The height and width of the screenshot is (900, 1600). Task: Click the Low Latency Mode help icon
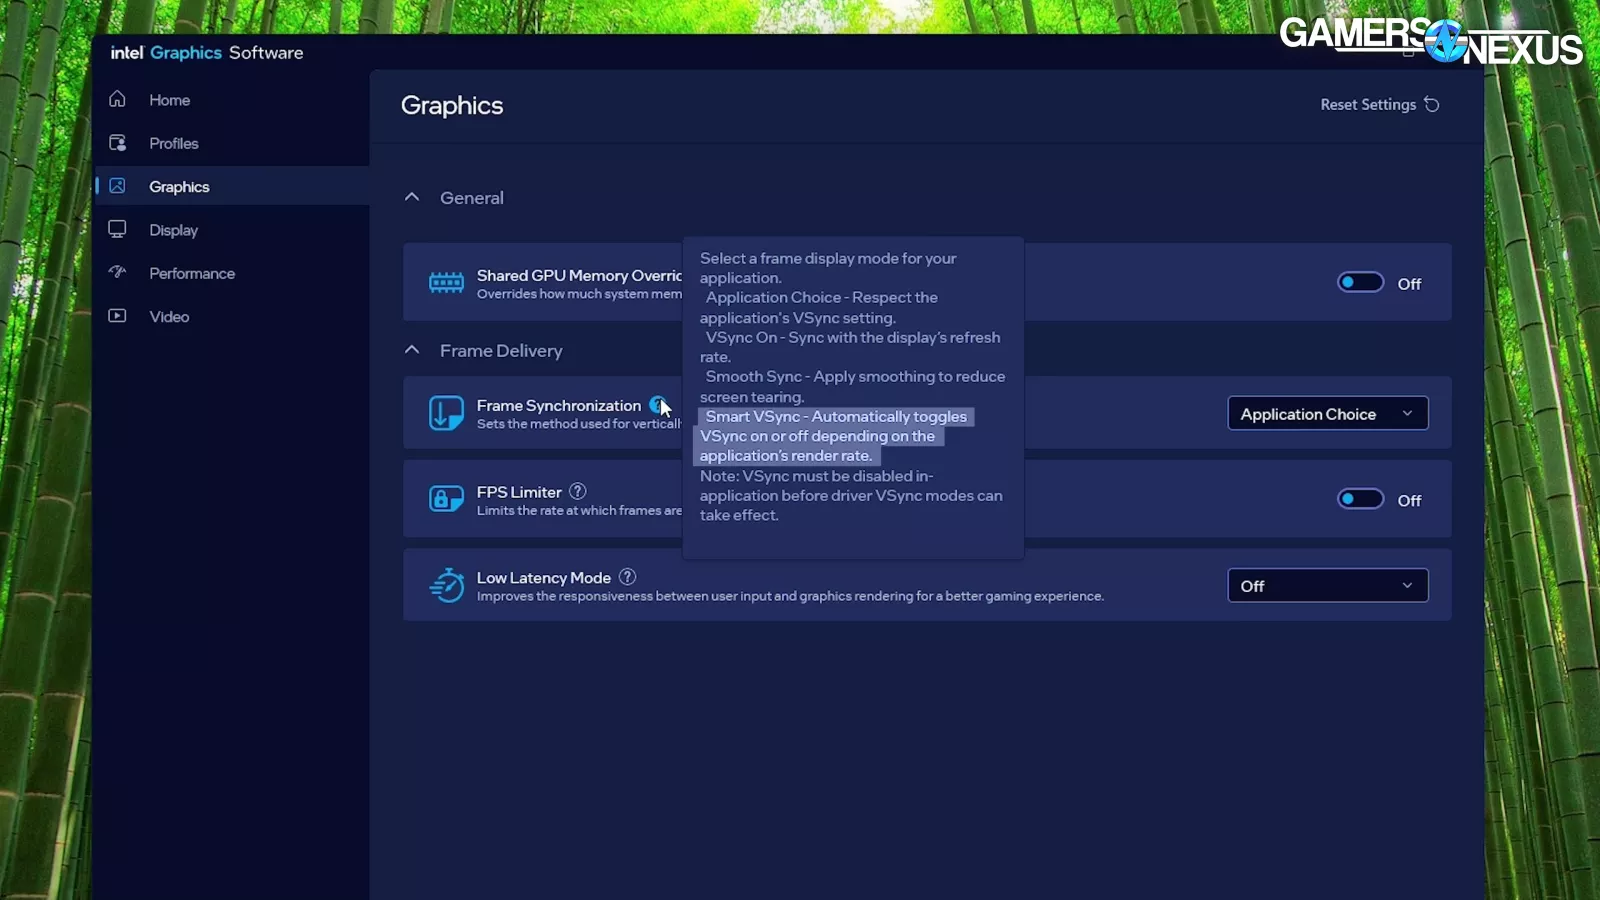tap(627, 577)
